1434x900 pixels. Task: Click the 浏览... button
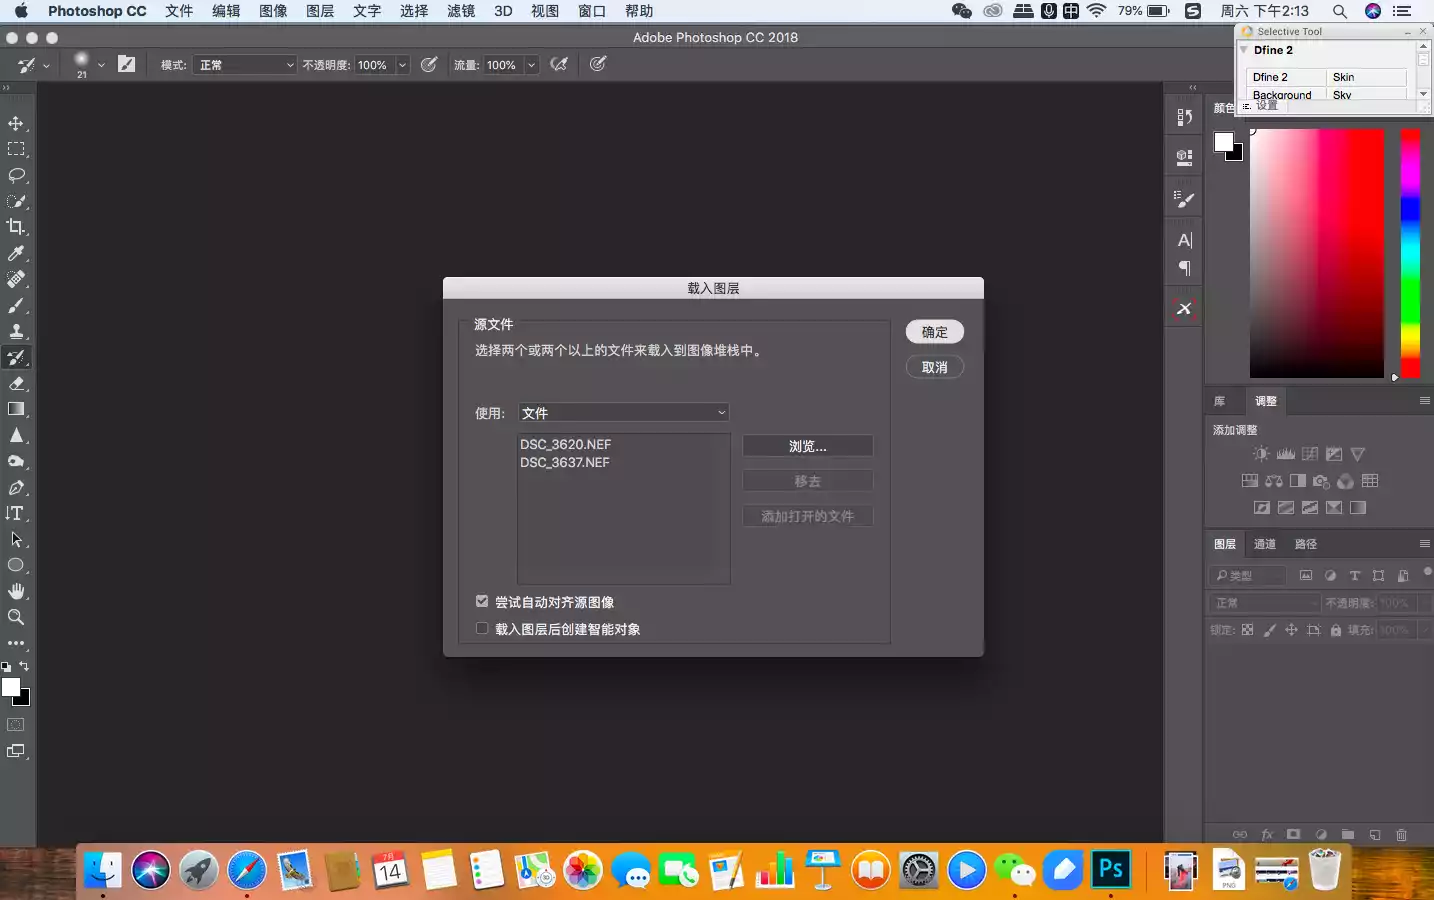[x=807, y=446]
